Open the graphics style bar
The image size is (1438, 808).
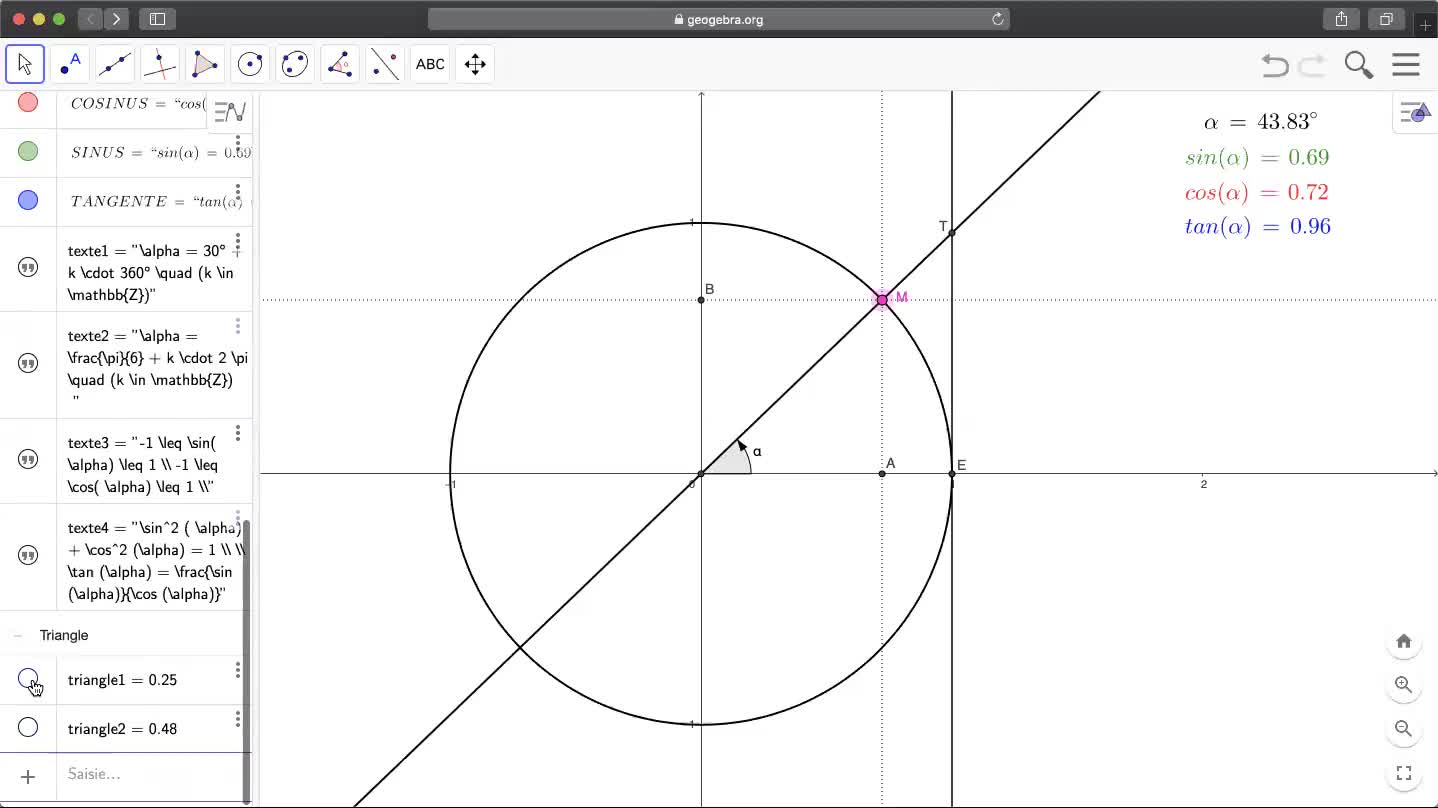[1414, 114]
